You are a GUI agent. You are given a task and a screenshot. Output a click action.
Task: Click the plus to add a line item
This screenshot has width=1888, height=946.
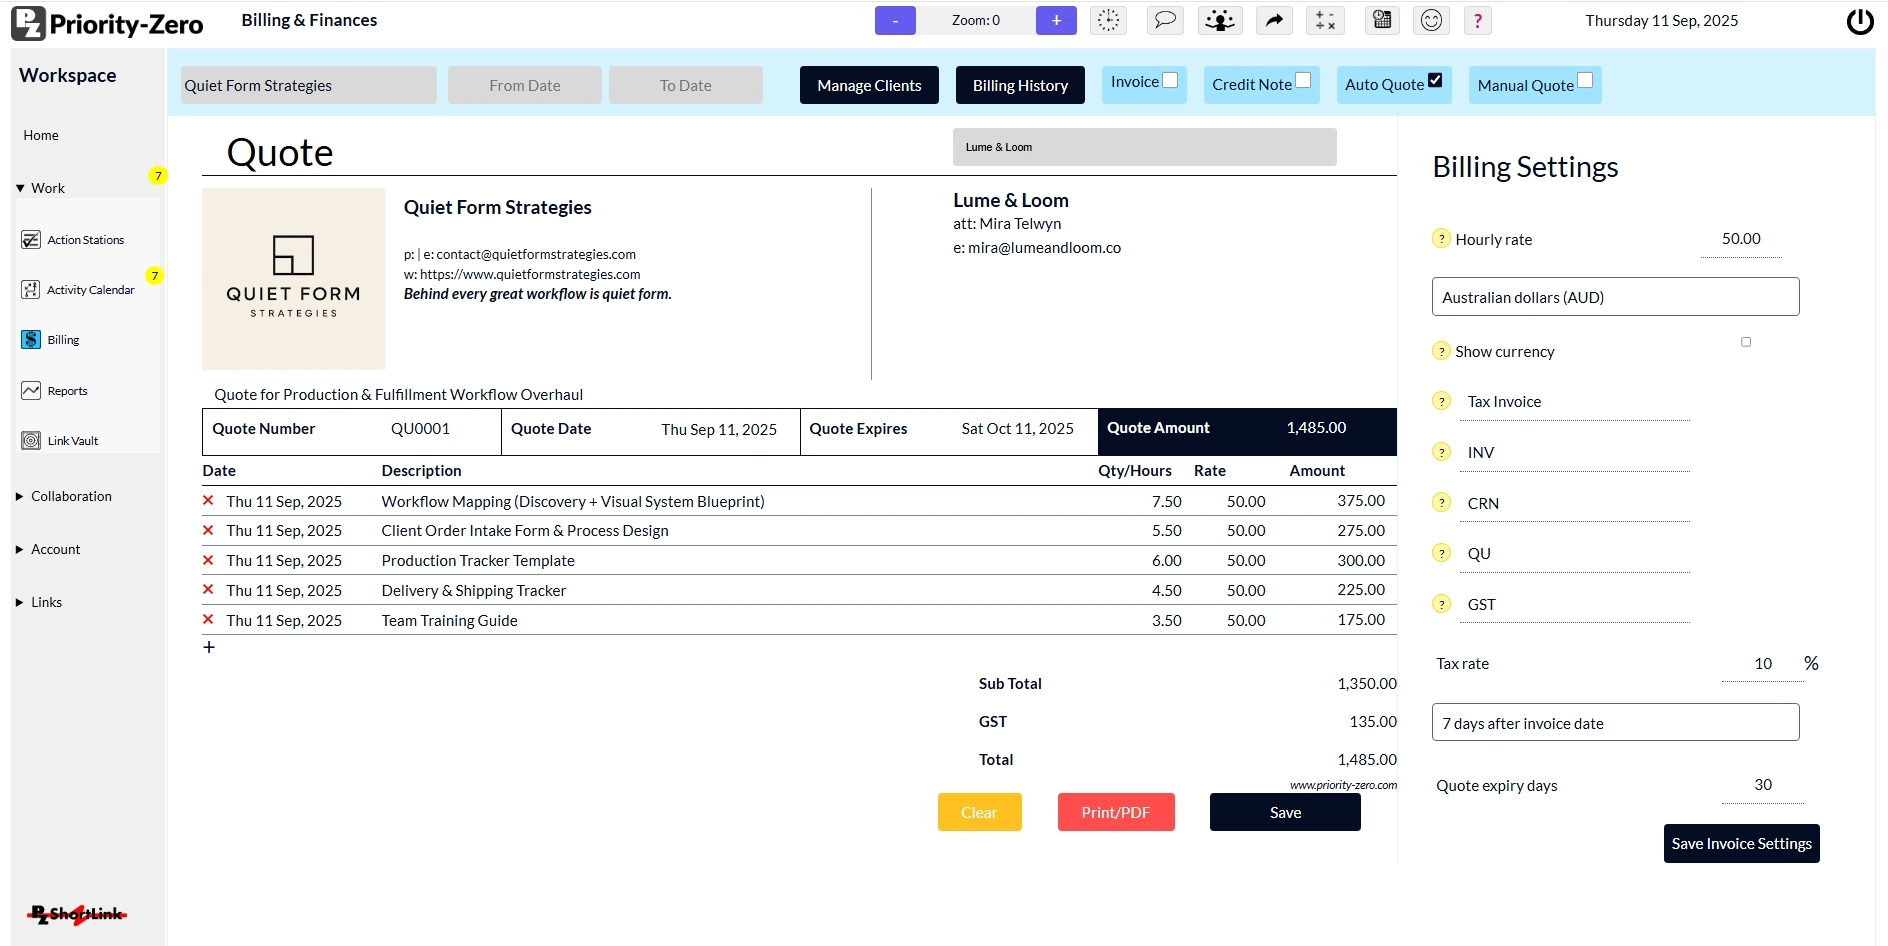(x=209, y=647)
